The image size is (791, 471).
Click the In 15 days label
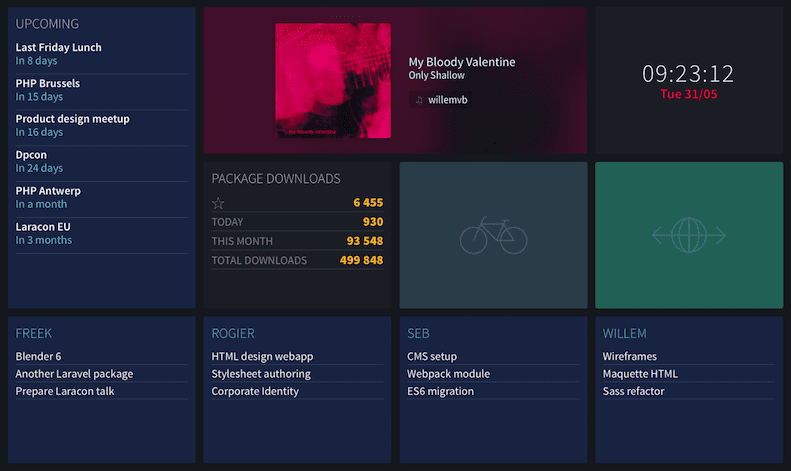tap(39, 97)
